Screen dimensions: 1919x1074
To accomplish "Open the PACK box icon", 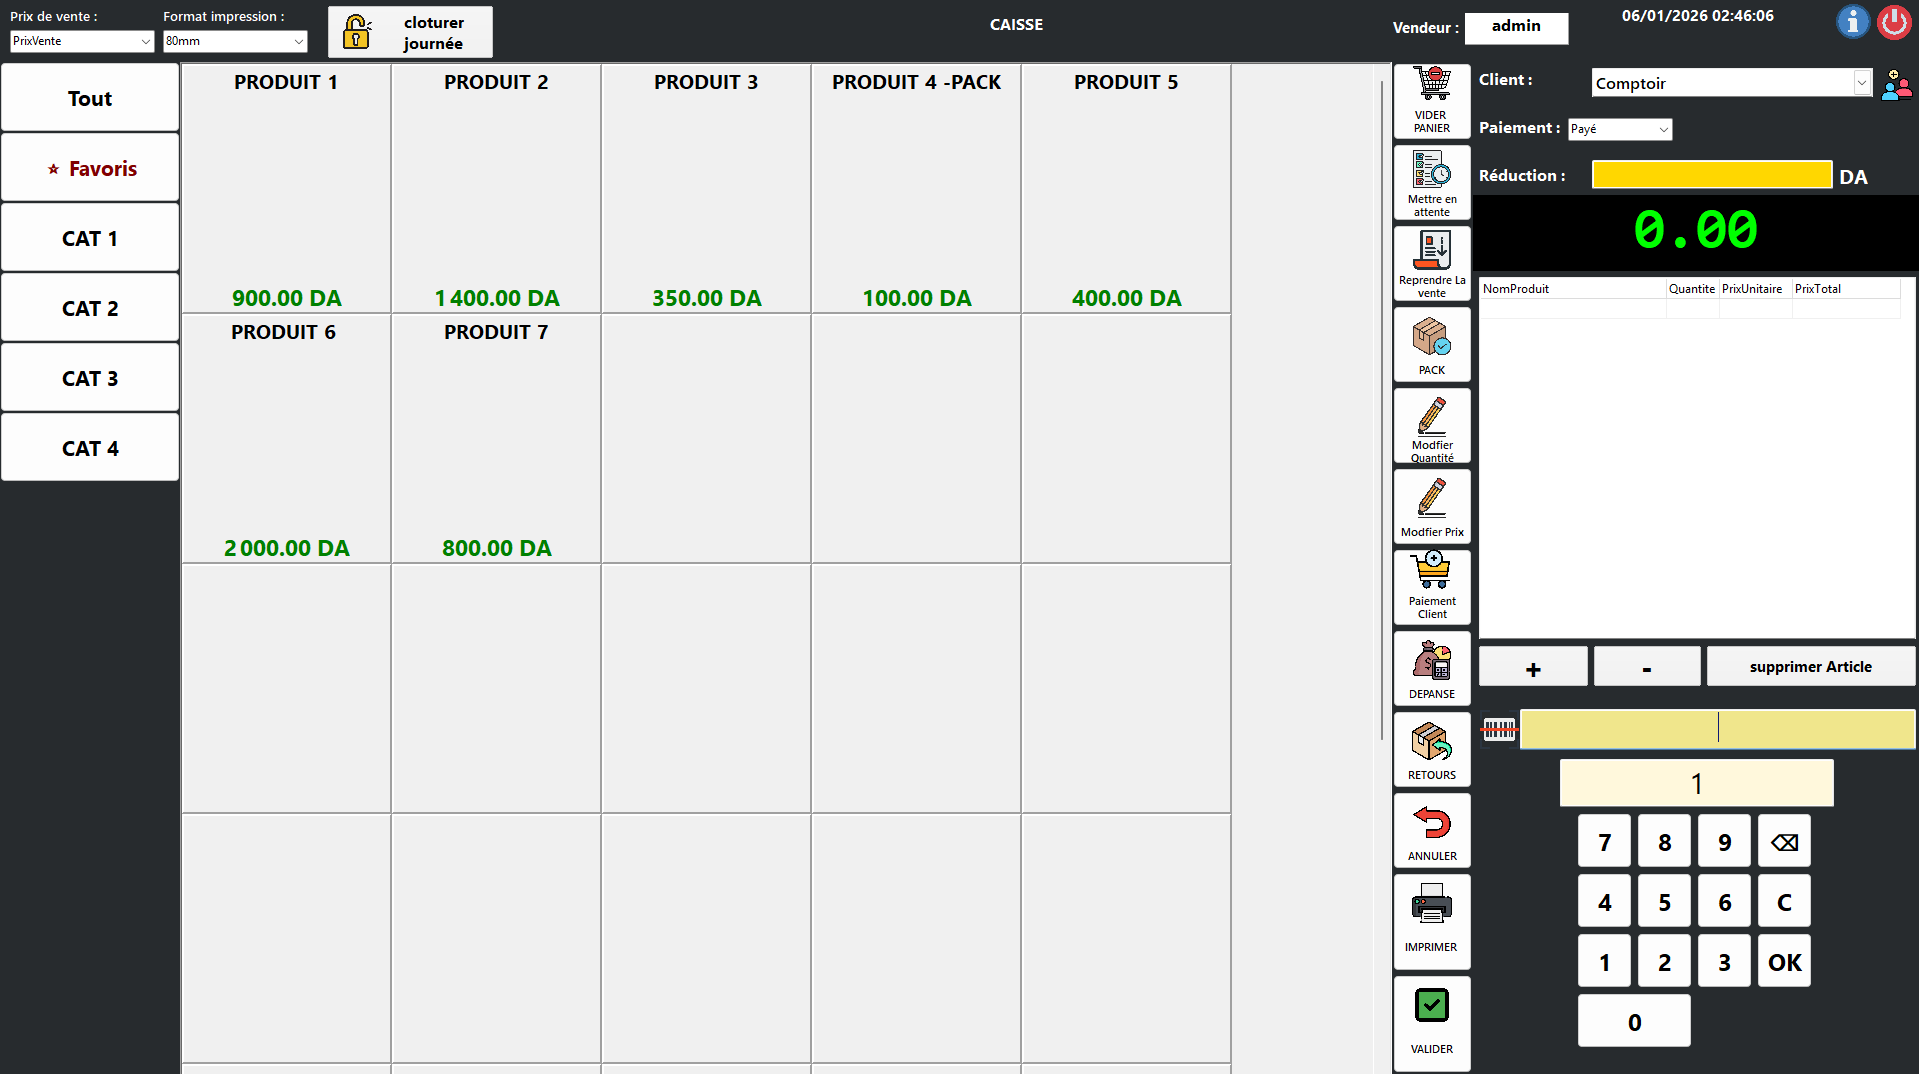I will [x=1431, y=344].
